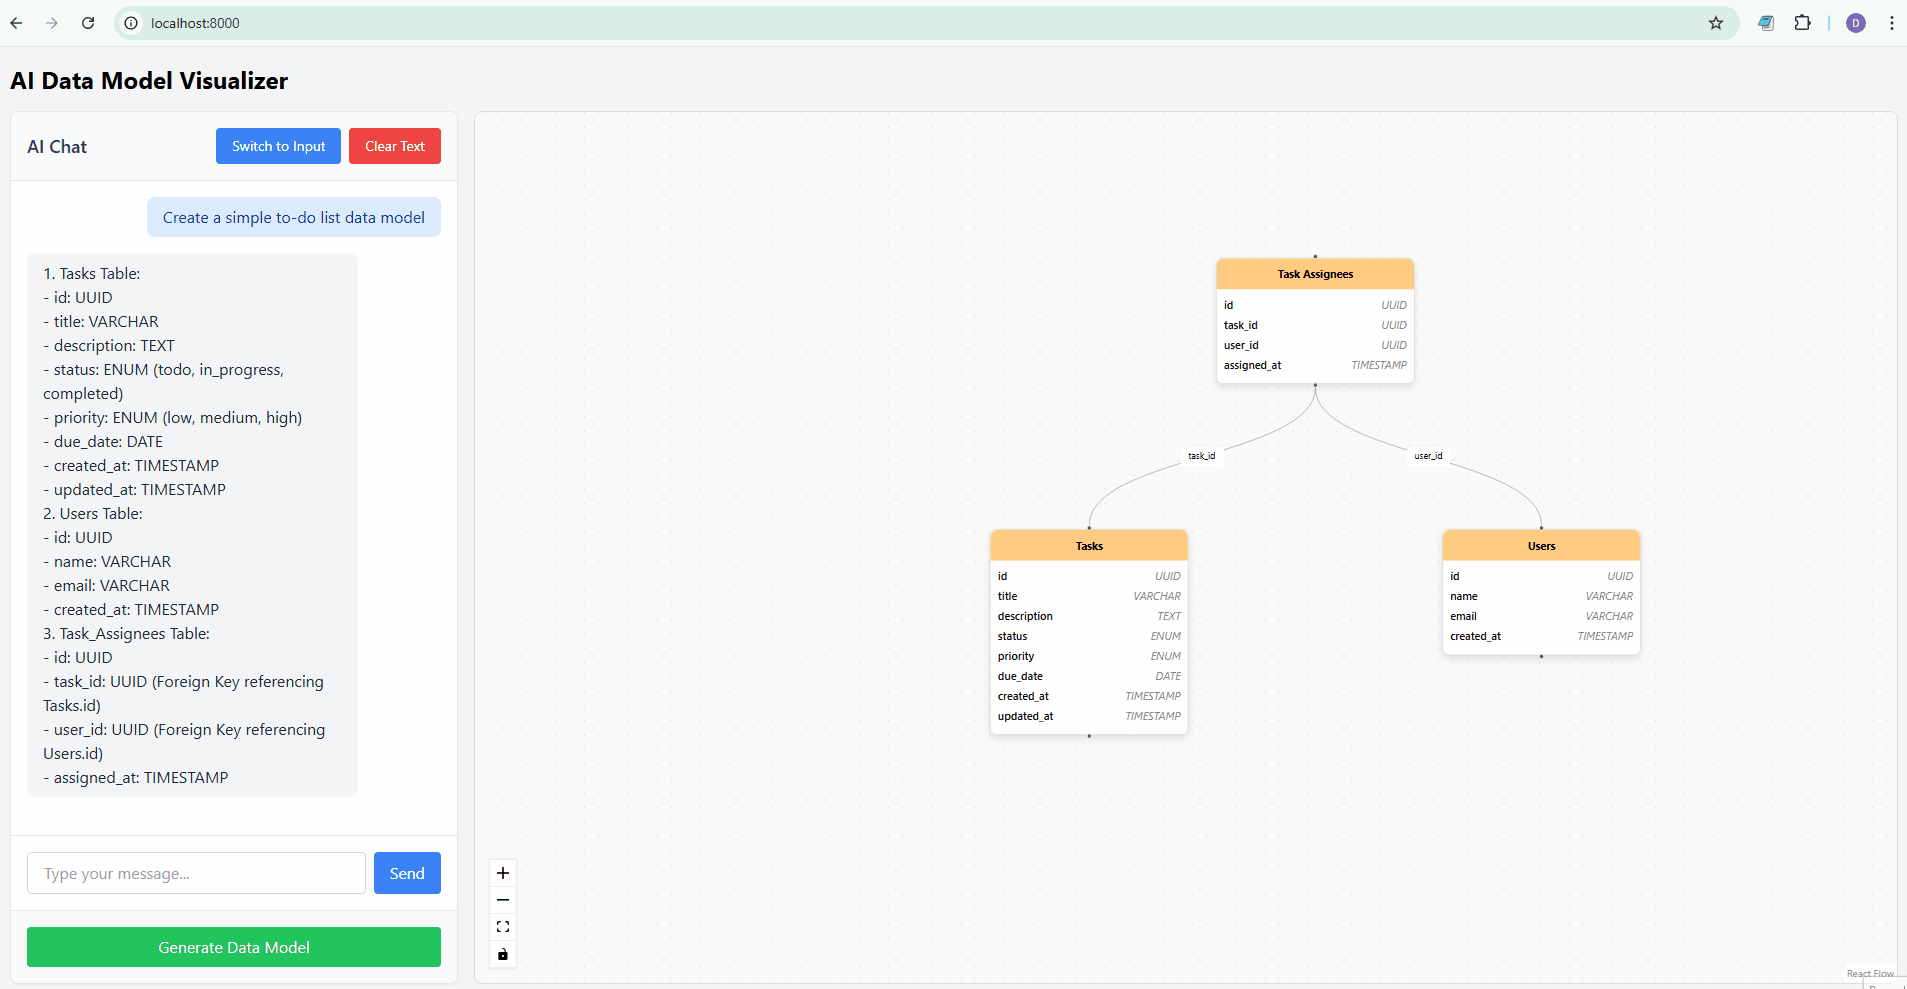The width and height of the screenshot is (1907, 989).
Task: Select the Tasks table node header
Action: (1089, 546)
